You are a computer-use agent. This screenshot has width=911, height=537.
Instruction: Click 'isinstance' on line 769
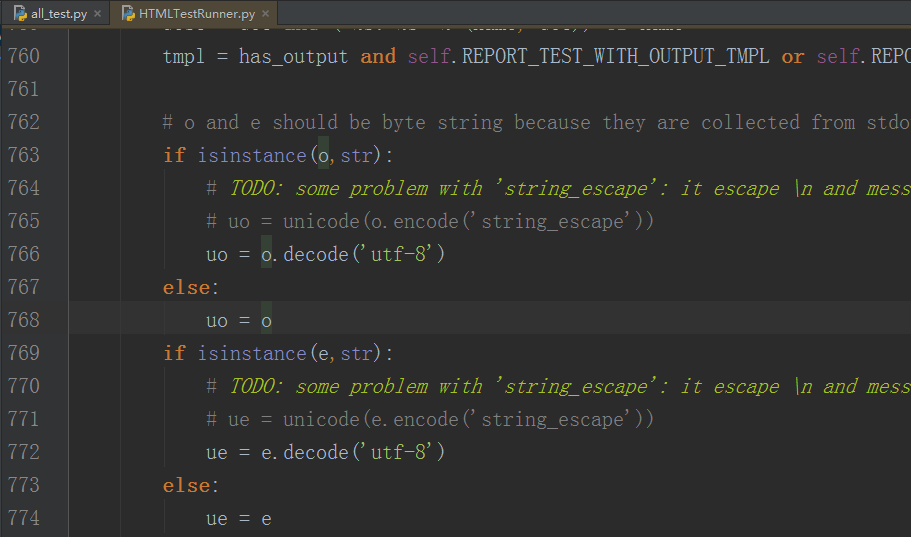[x=252, y=354]
